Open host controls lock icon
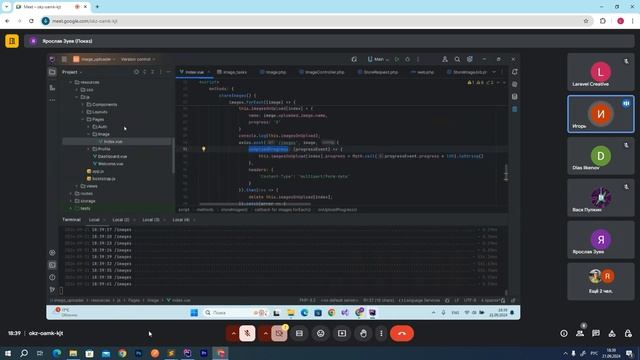Viewport: 640px width, 360px height. tap(628, 333)
